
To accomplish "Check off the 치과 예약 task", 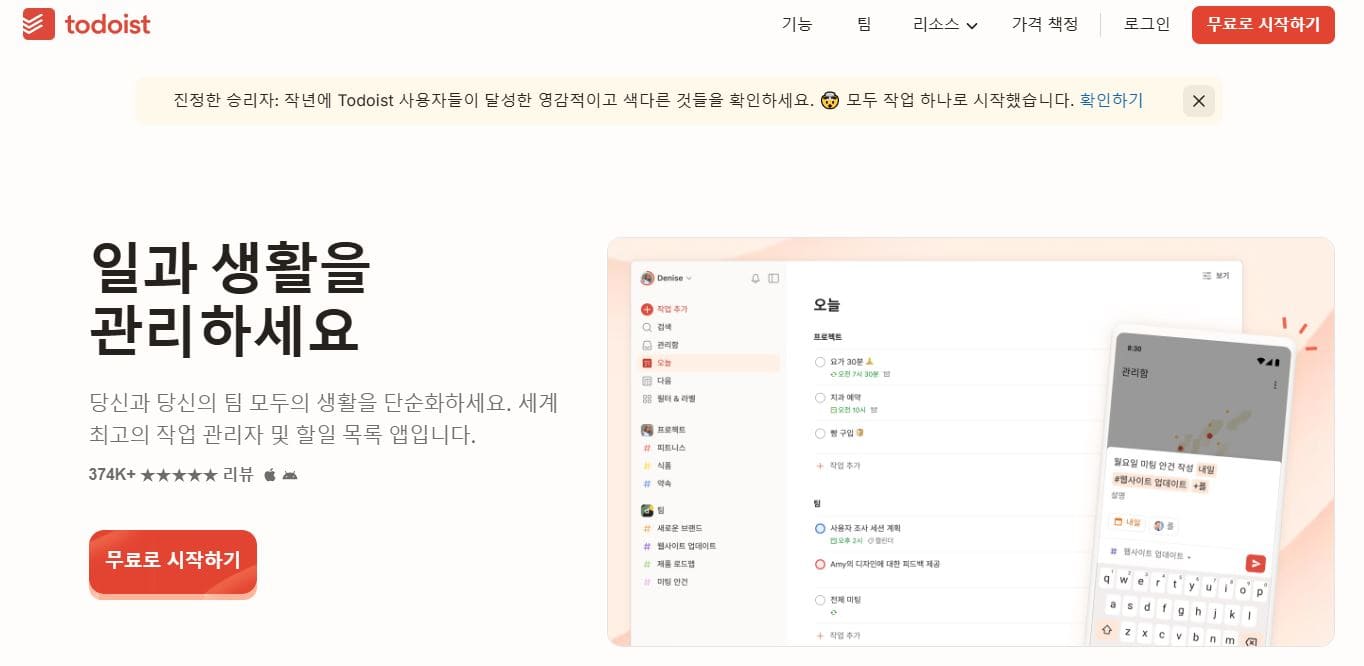I will pyautogui.click(x=820, y=398).
